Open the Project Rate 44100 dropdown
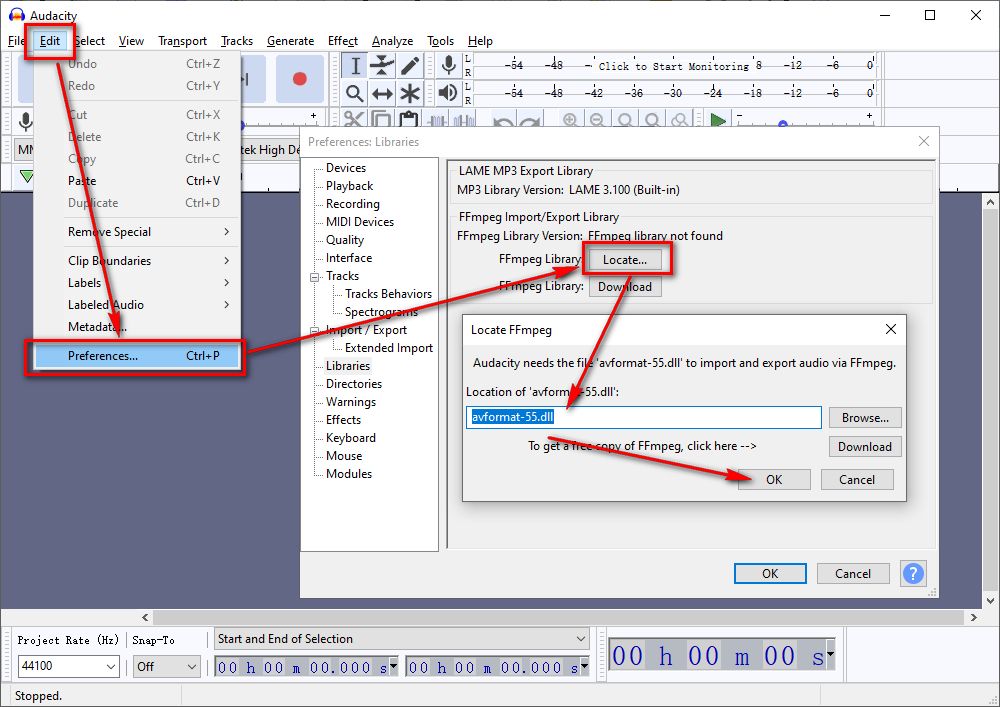This screenshot has width=1000, height=707. (x=111, y=667)
